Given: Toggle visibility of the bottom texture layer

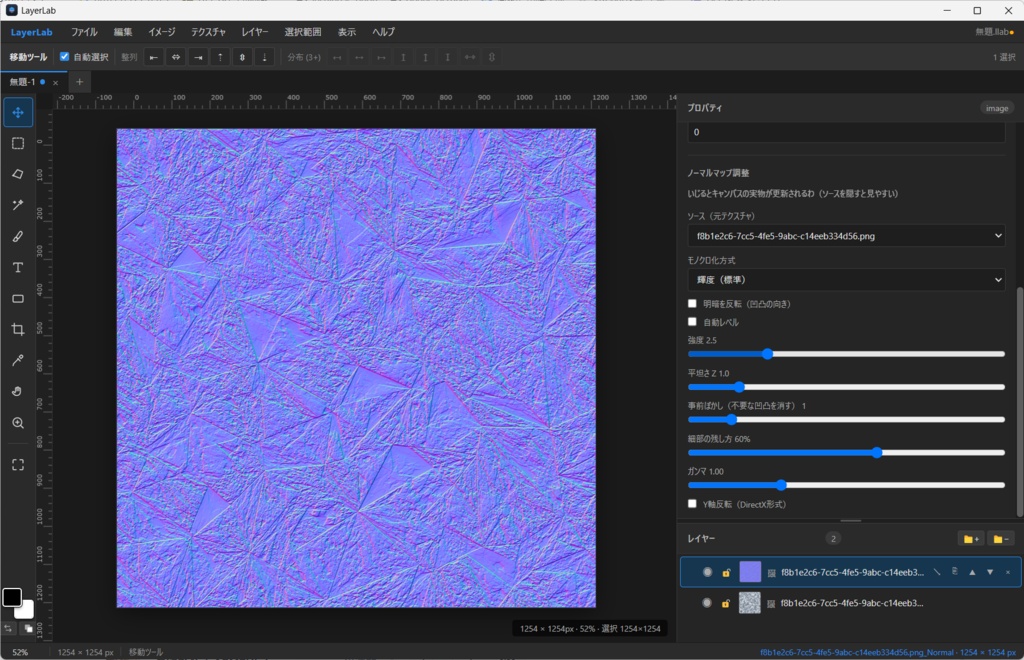Looking at the screenshot, I should pos(707,603).
